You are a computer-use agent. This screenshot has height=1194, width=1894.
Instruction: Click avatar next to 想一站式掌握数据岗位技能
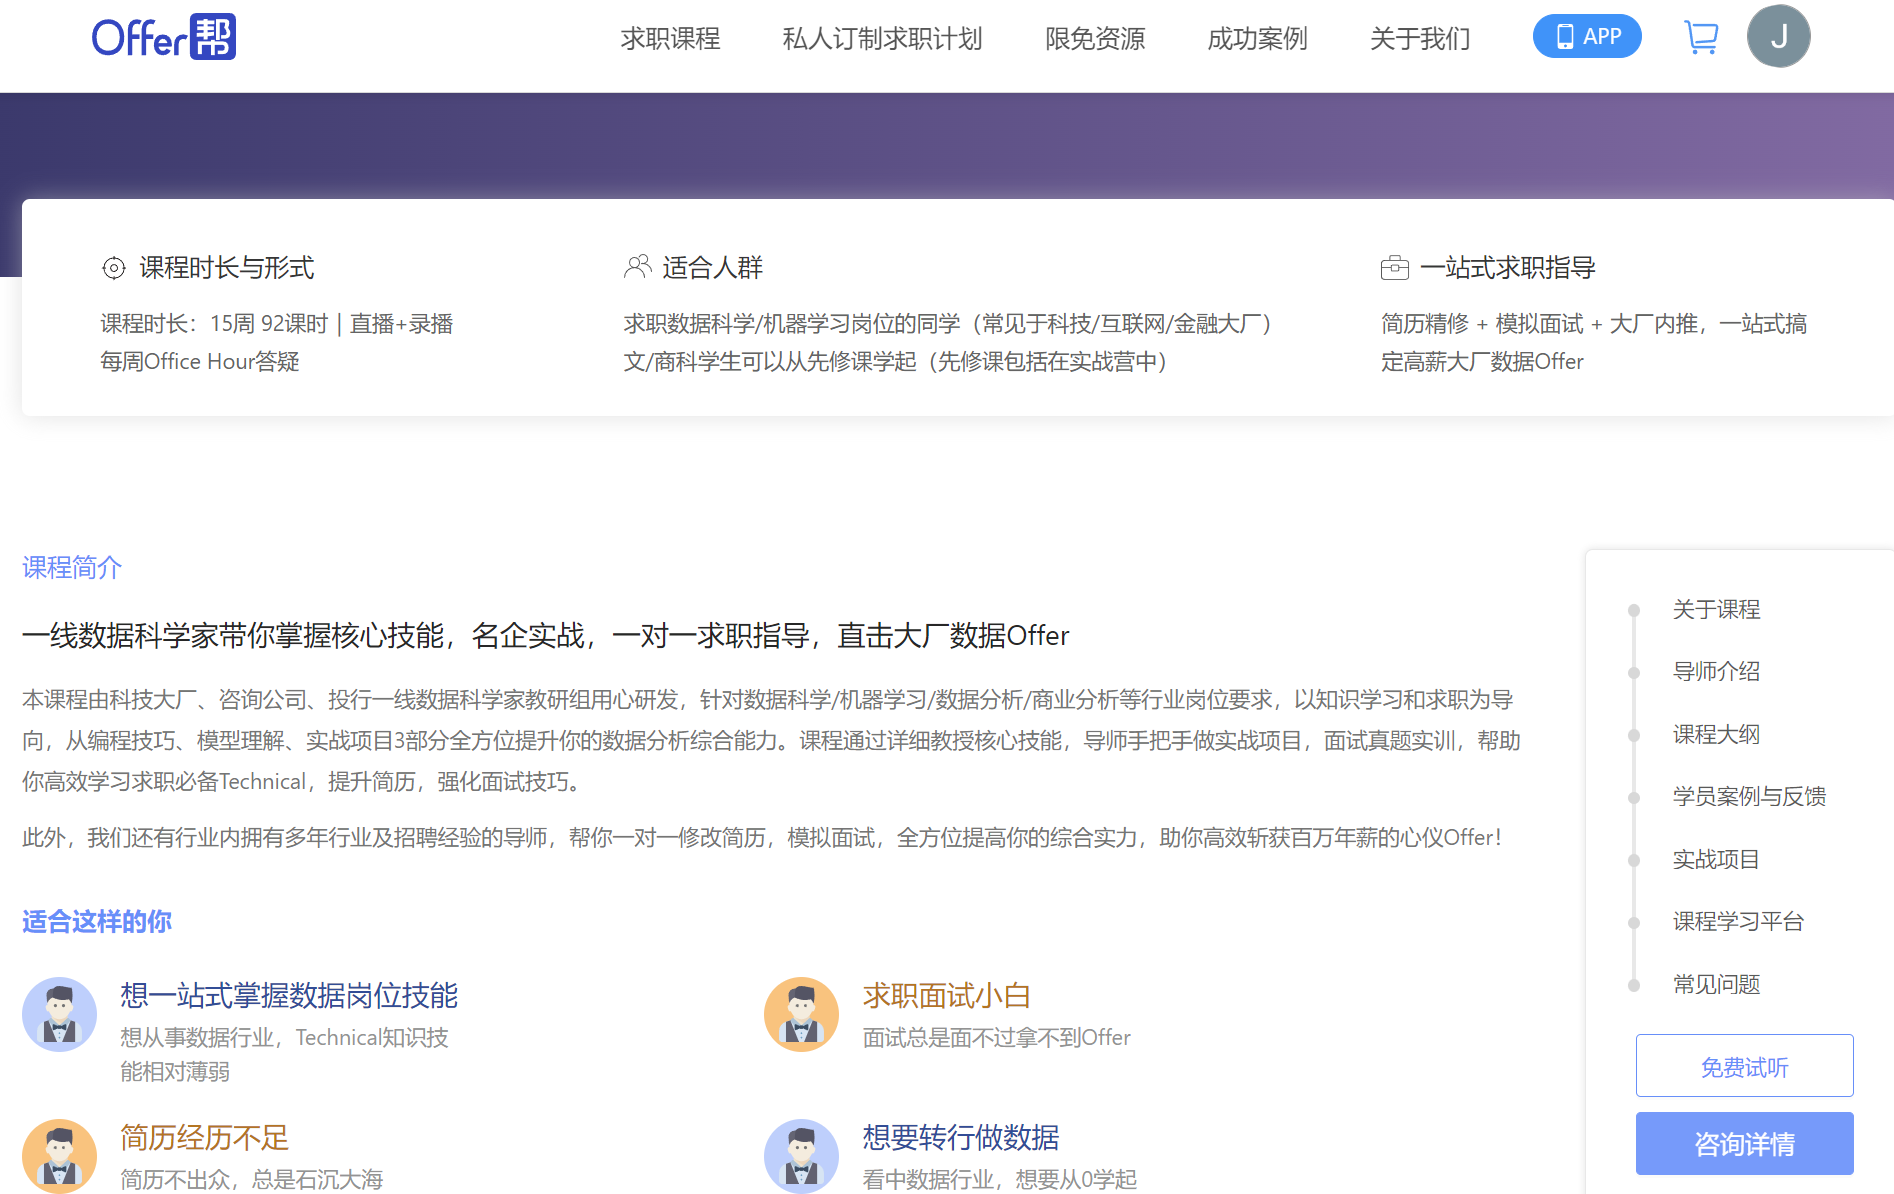point(59,1014)
